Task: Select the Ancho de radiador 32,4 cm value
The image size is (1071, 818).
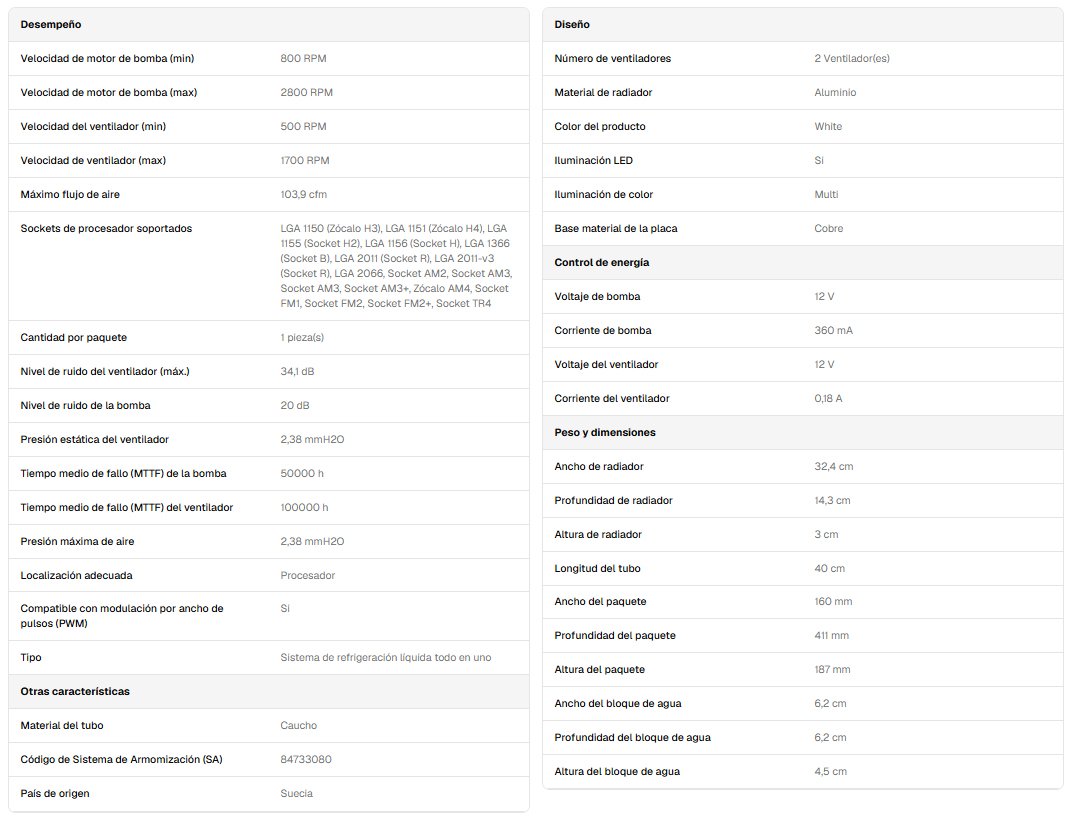Action: [x=833, y=467]
